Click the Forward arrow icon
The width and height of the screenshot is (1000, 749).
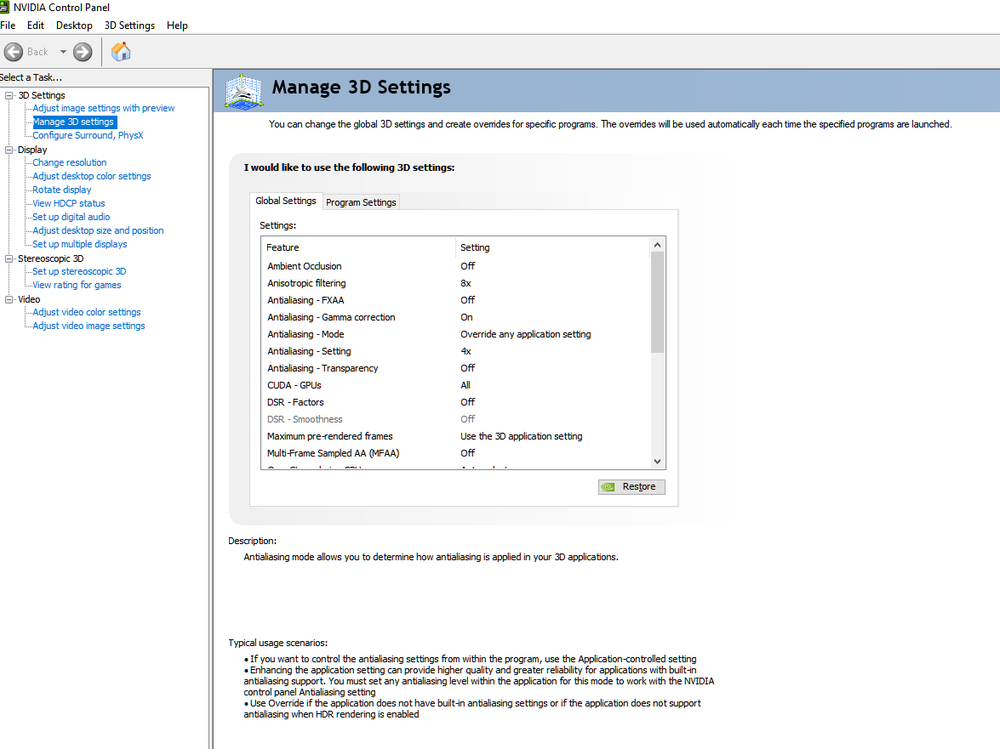tap(82, 52)
